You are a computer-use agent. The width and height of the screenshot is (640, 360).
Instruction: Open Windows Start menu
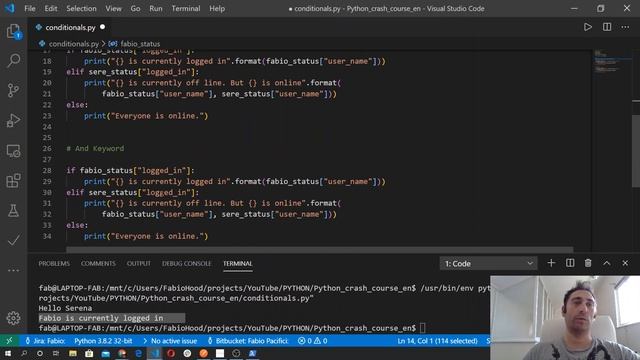tap(7, 353)
